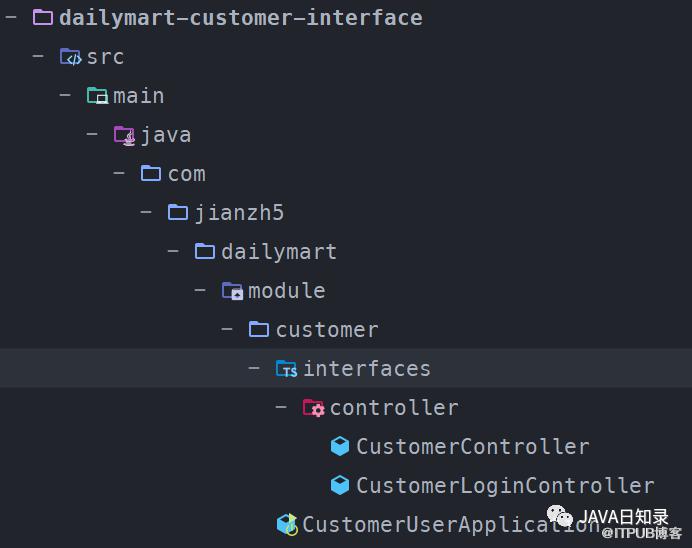Collapse the customer package node
Viewport: 692px width, 548px height.
coord(227,329)
